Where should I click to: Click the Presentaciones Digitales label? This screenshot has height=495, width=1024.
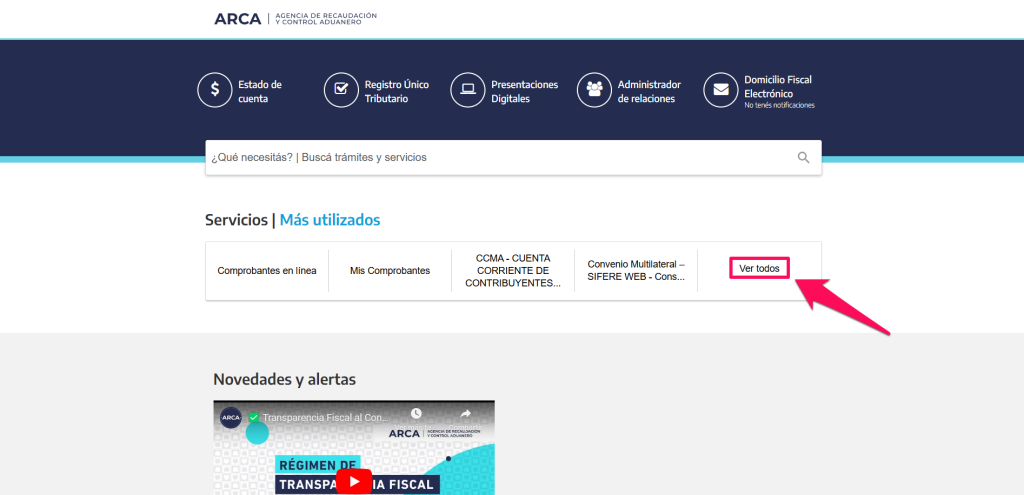click(524, 91)
